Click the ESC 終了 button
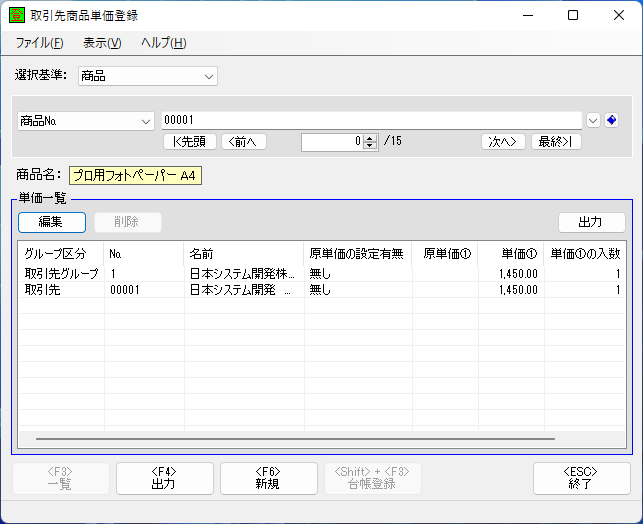This screenshot has width=643, height=524. click(581, 478)
